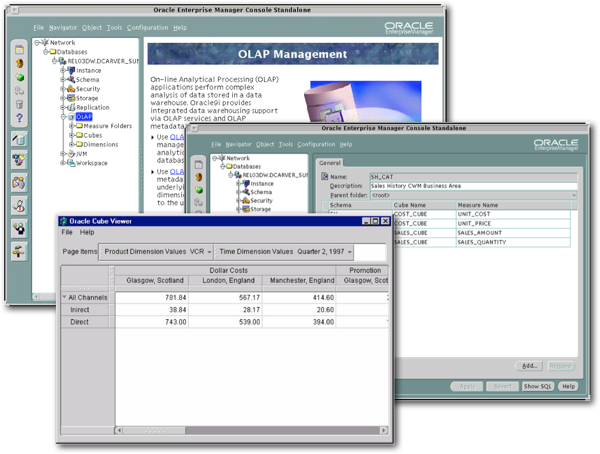The image size is (600, 454).
Task: Select the General tab
Action: (329, 163)
